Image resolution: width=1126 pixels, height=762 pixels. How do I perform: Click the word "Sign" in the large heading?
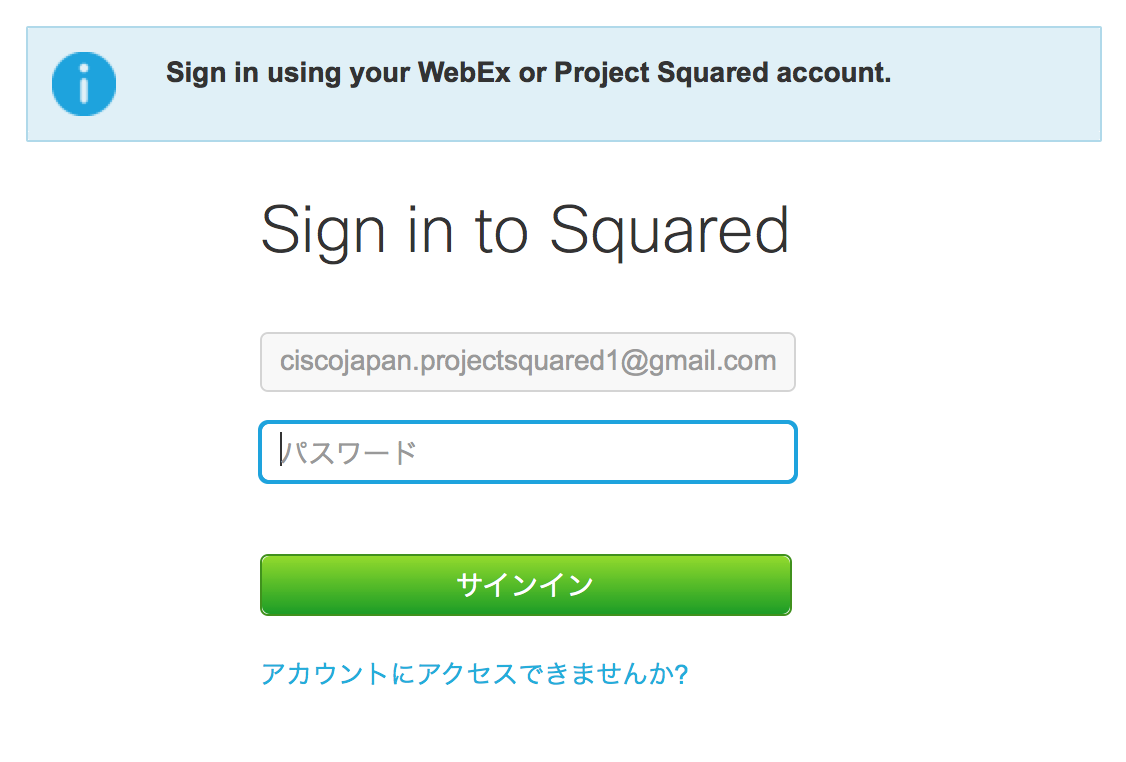click(322, 230)
